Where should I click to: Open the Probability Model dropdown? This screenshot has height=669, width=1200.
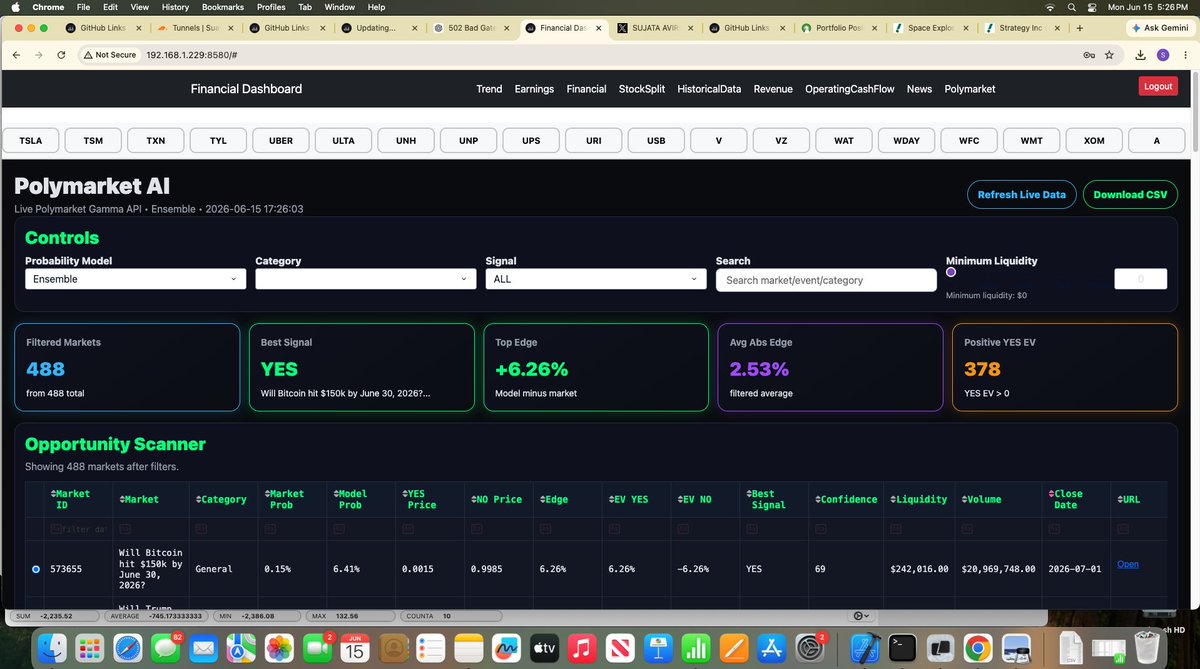click(x=135, y=279)
